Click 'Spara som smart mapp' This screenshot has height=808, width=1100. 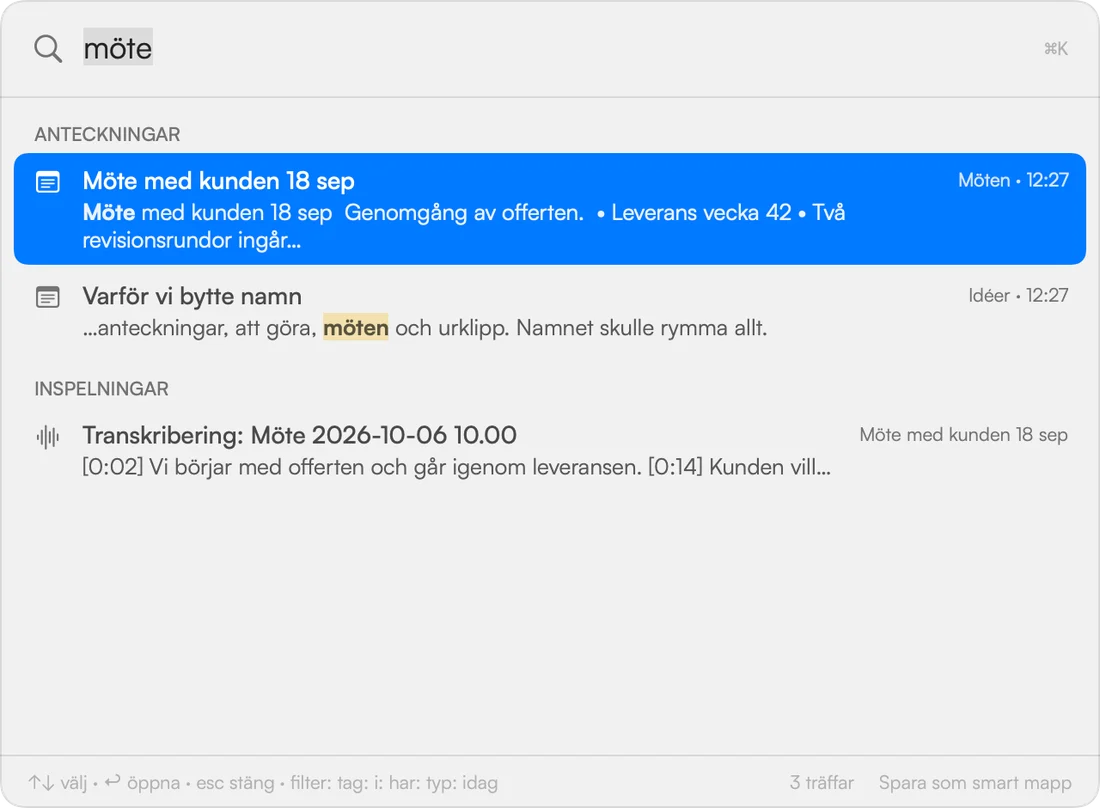point(975,783)
